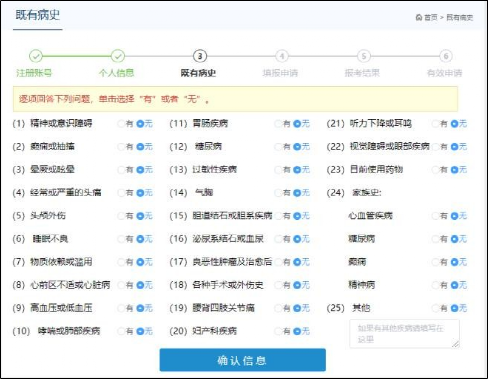Choose 无 for (16) 泌尿系结石或血尿
Image resolution: width=489 pixels, height=380 pixels.
click(x=297, y=239)
